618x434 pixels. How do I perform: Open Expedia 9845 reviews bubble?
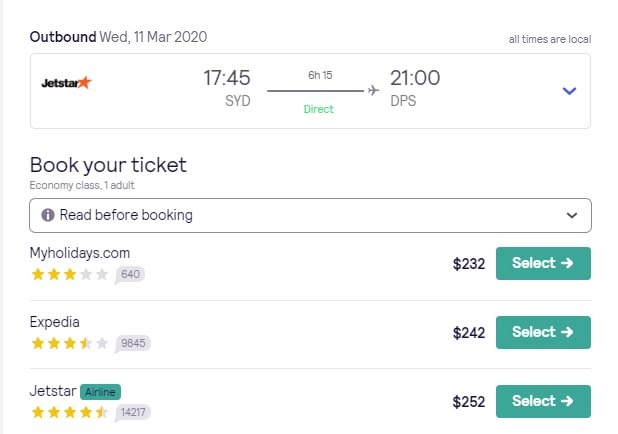pyautogui.click(x=133, y=343)
